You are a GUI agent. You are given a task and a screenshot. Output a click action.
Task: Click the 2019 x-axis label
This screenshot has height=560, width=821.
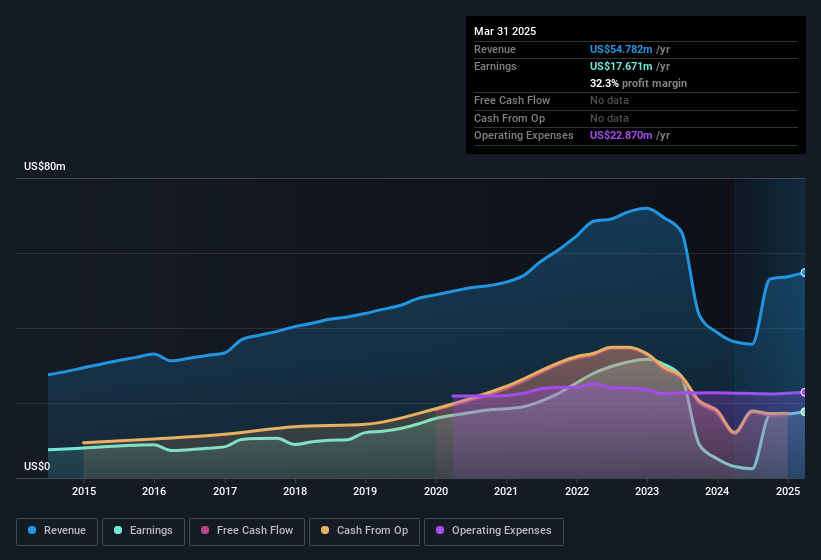(x=365, y=491)
